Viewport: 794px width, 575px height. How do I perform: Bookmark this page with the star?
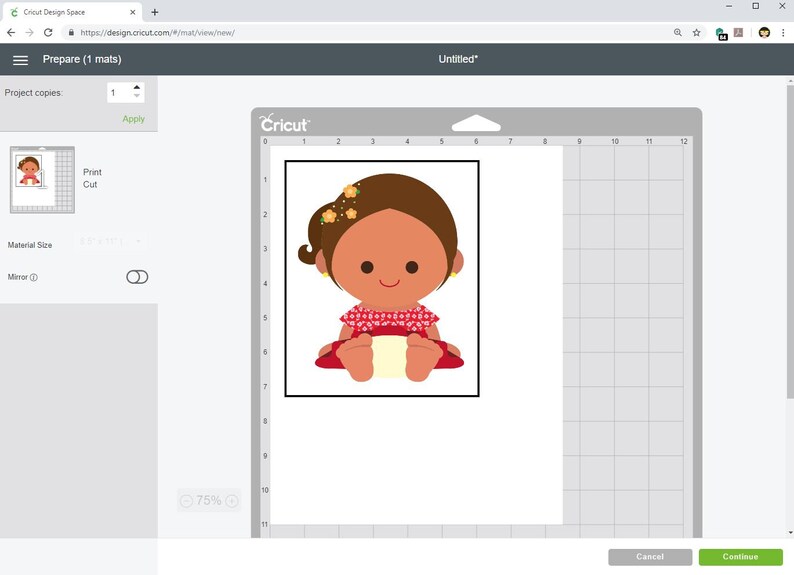coord(696,32)
